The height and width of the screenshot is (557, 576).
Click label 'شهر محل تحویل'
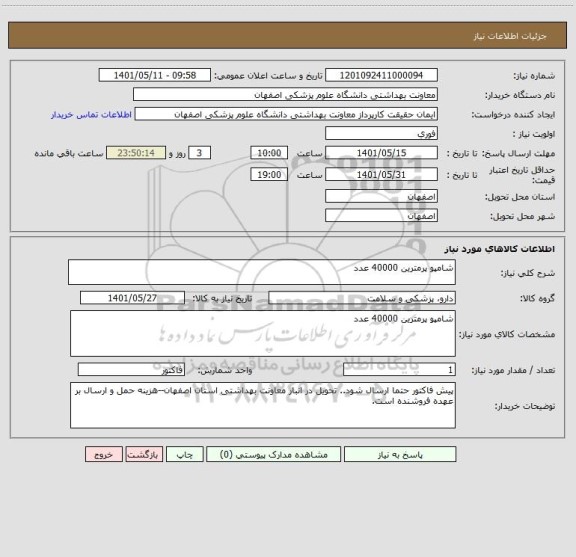click(x=523, y=216)
